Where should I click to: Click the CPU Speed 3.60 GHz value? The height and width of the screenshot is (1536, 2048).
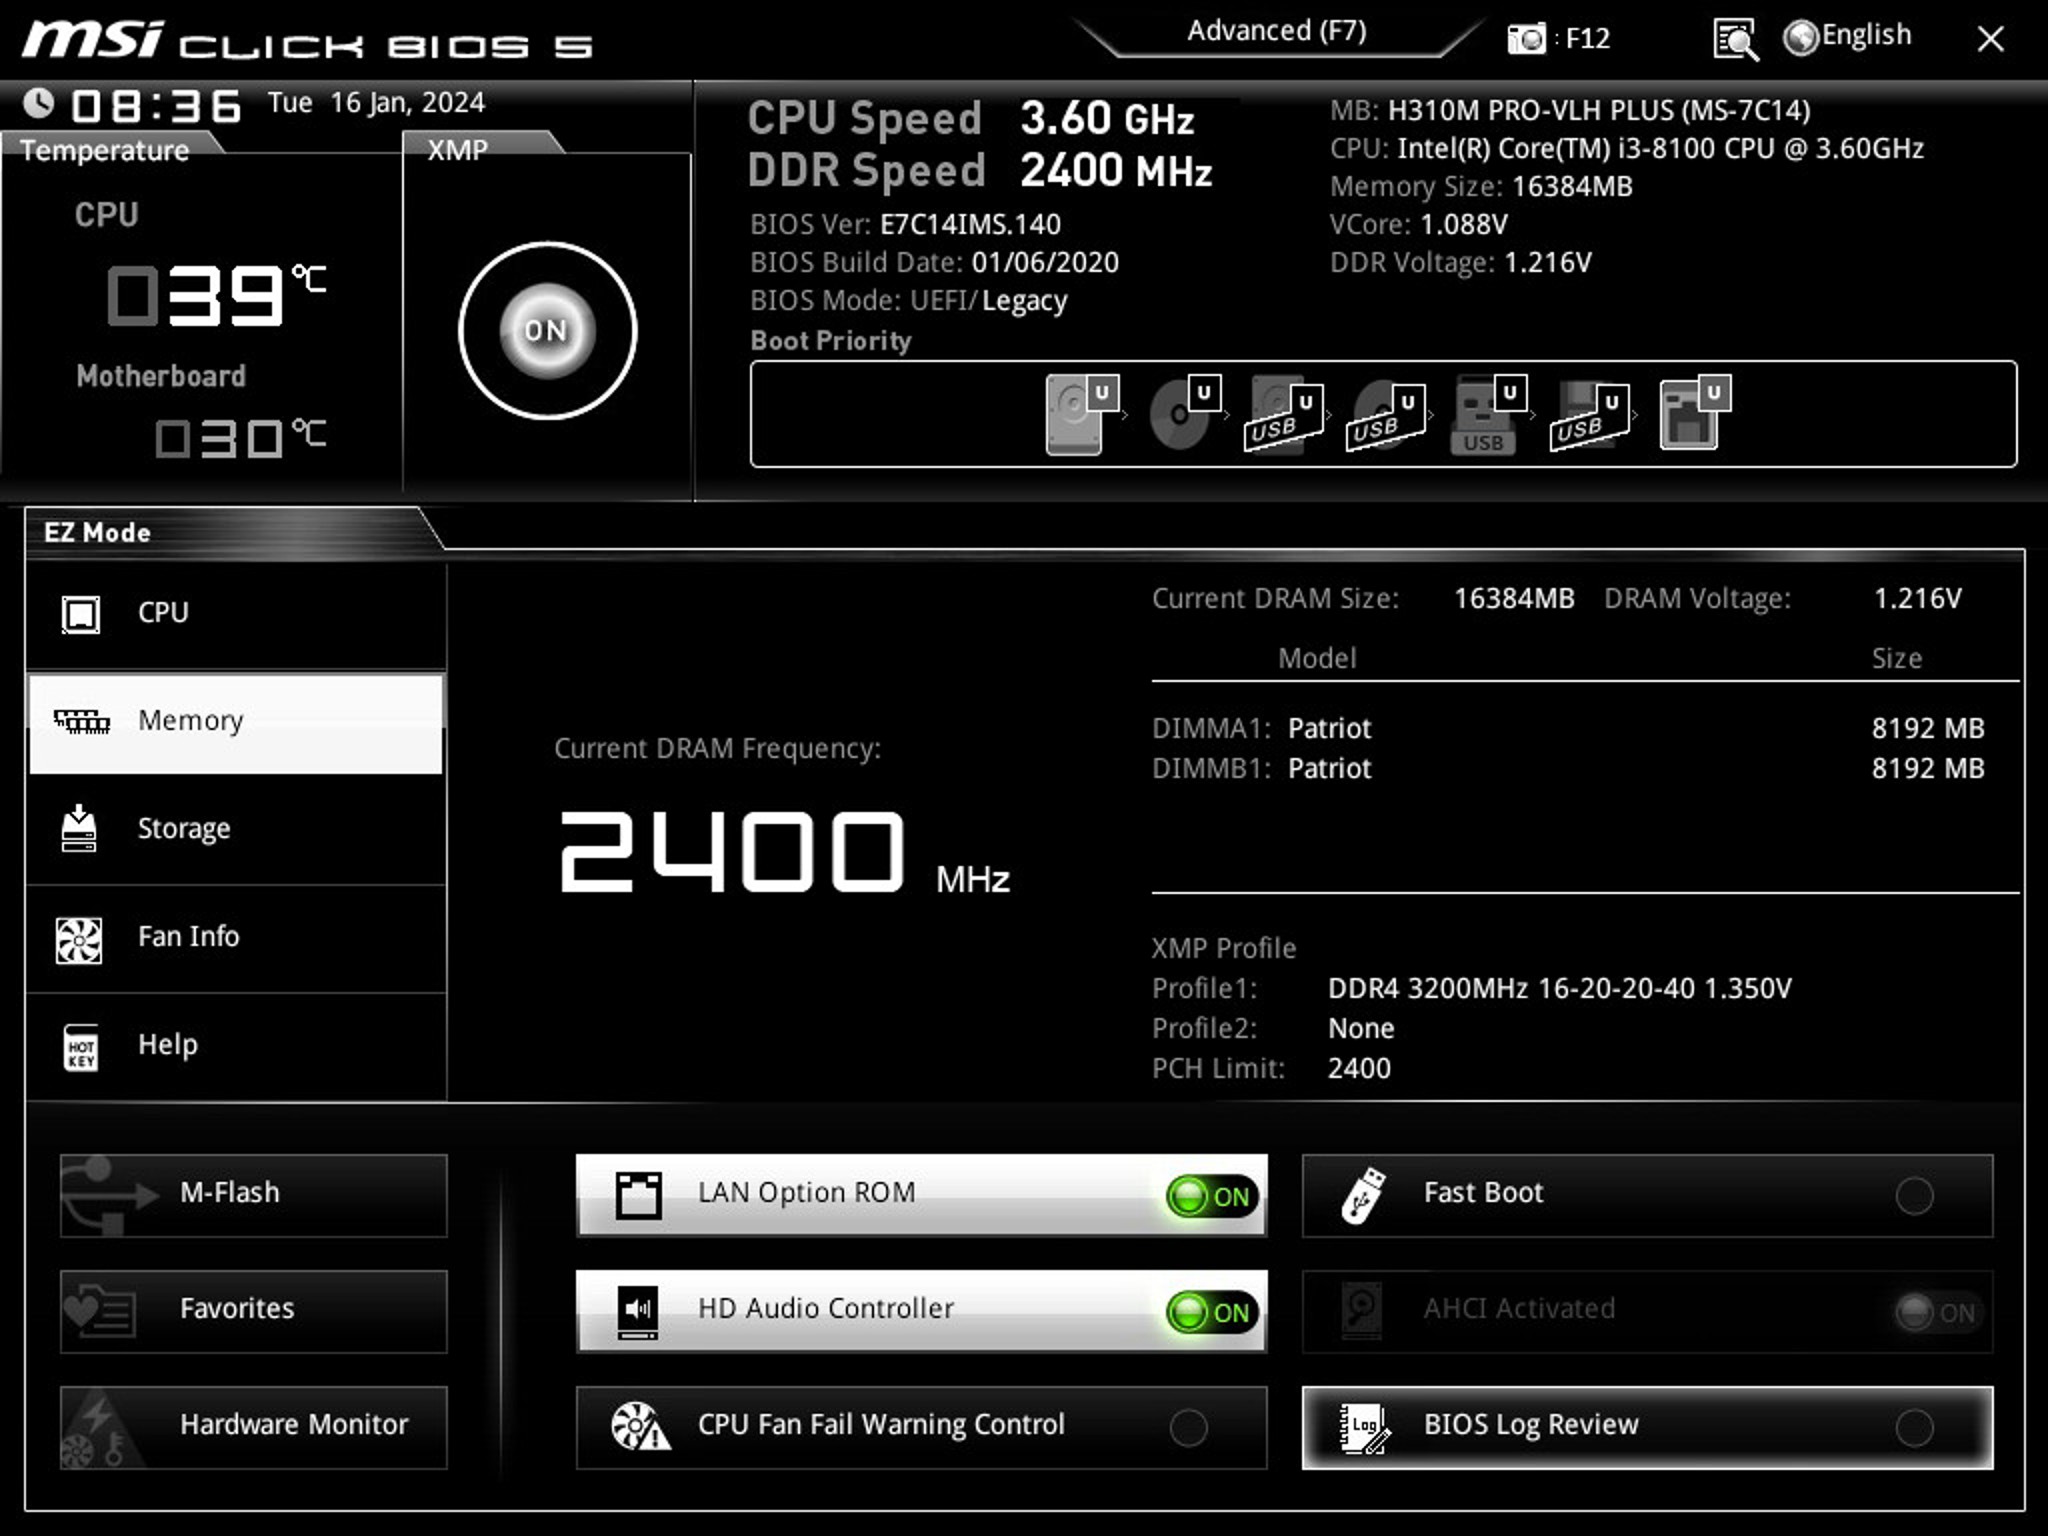tap(1107, 119)
